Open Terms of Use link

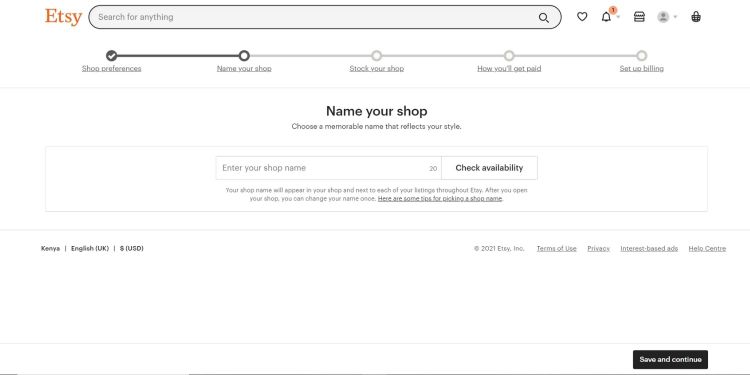[x=556, y=249]
